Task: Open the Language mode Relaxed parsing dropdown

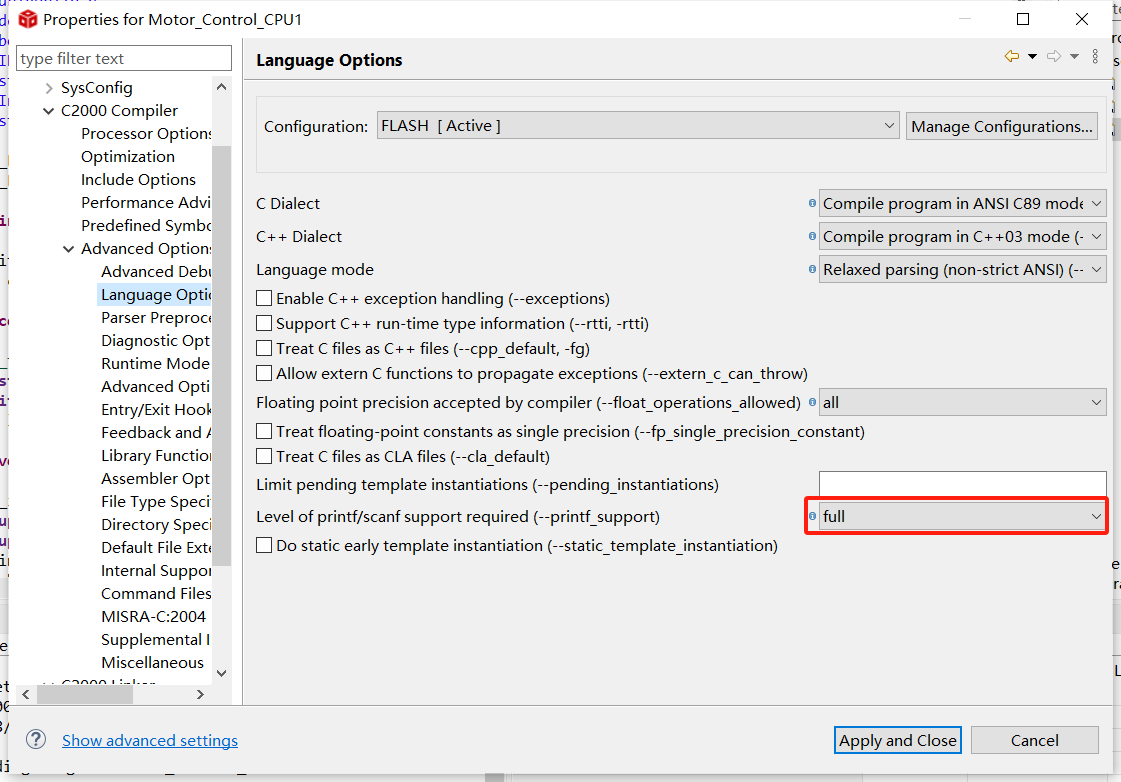Action: [962, 269]
